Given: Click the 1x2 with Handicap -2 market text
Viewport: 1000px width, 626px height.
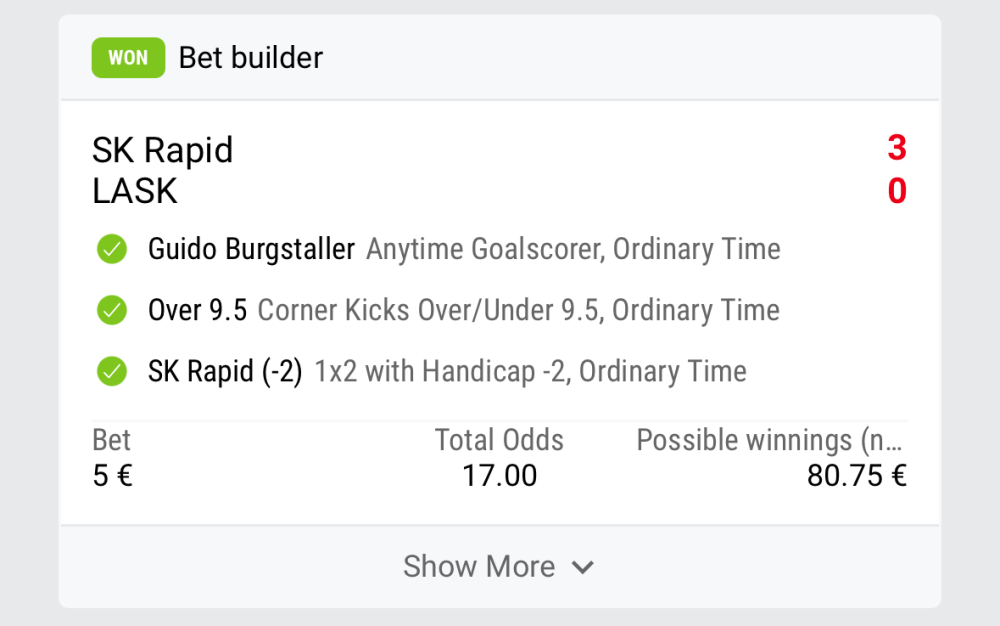Looking at the screenshot, I should click(530, 372).
